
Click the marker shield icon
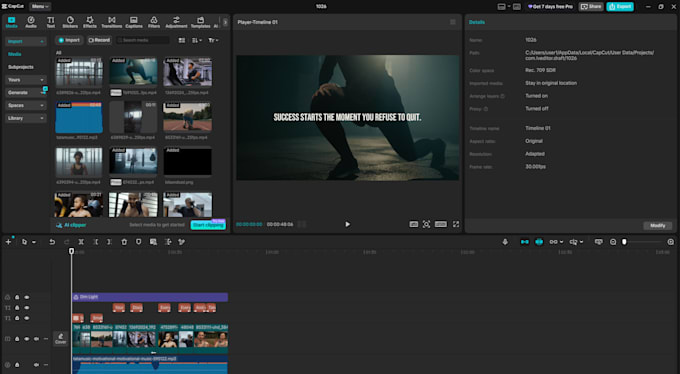click(x=138, y=242)
